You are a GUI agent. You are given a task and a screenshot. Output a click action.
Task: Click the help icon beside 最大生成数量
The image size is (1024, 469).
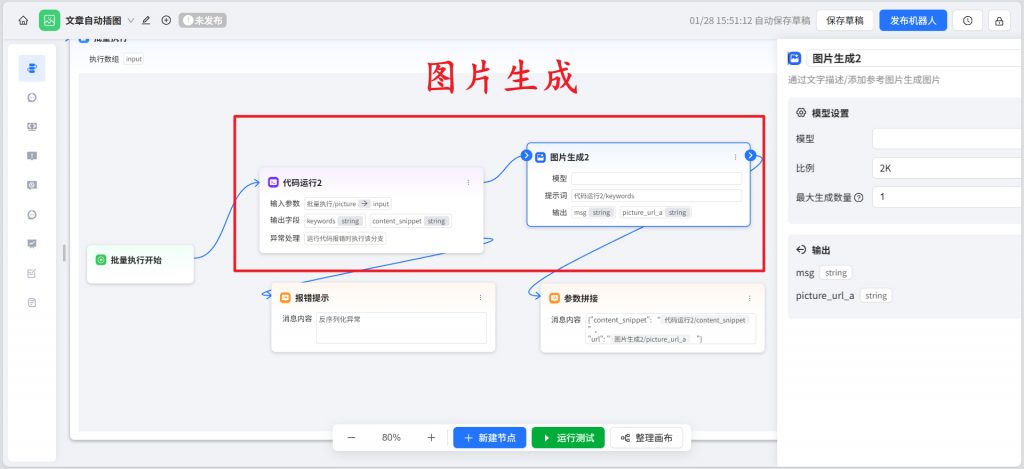tap(859, 197)
